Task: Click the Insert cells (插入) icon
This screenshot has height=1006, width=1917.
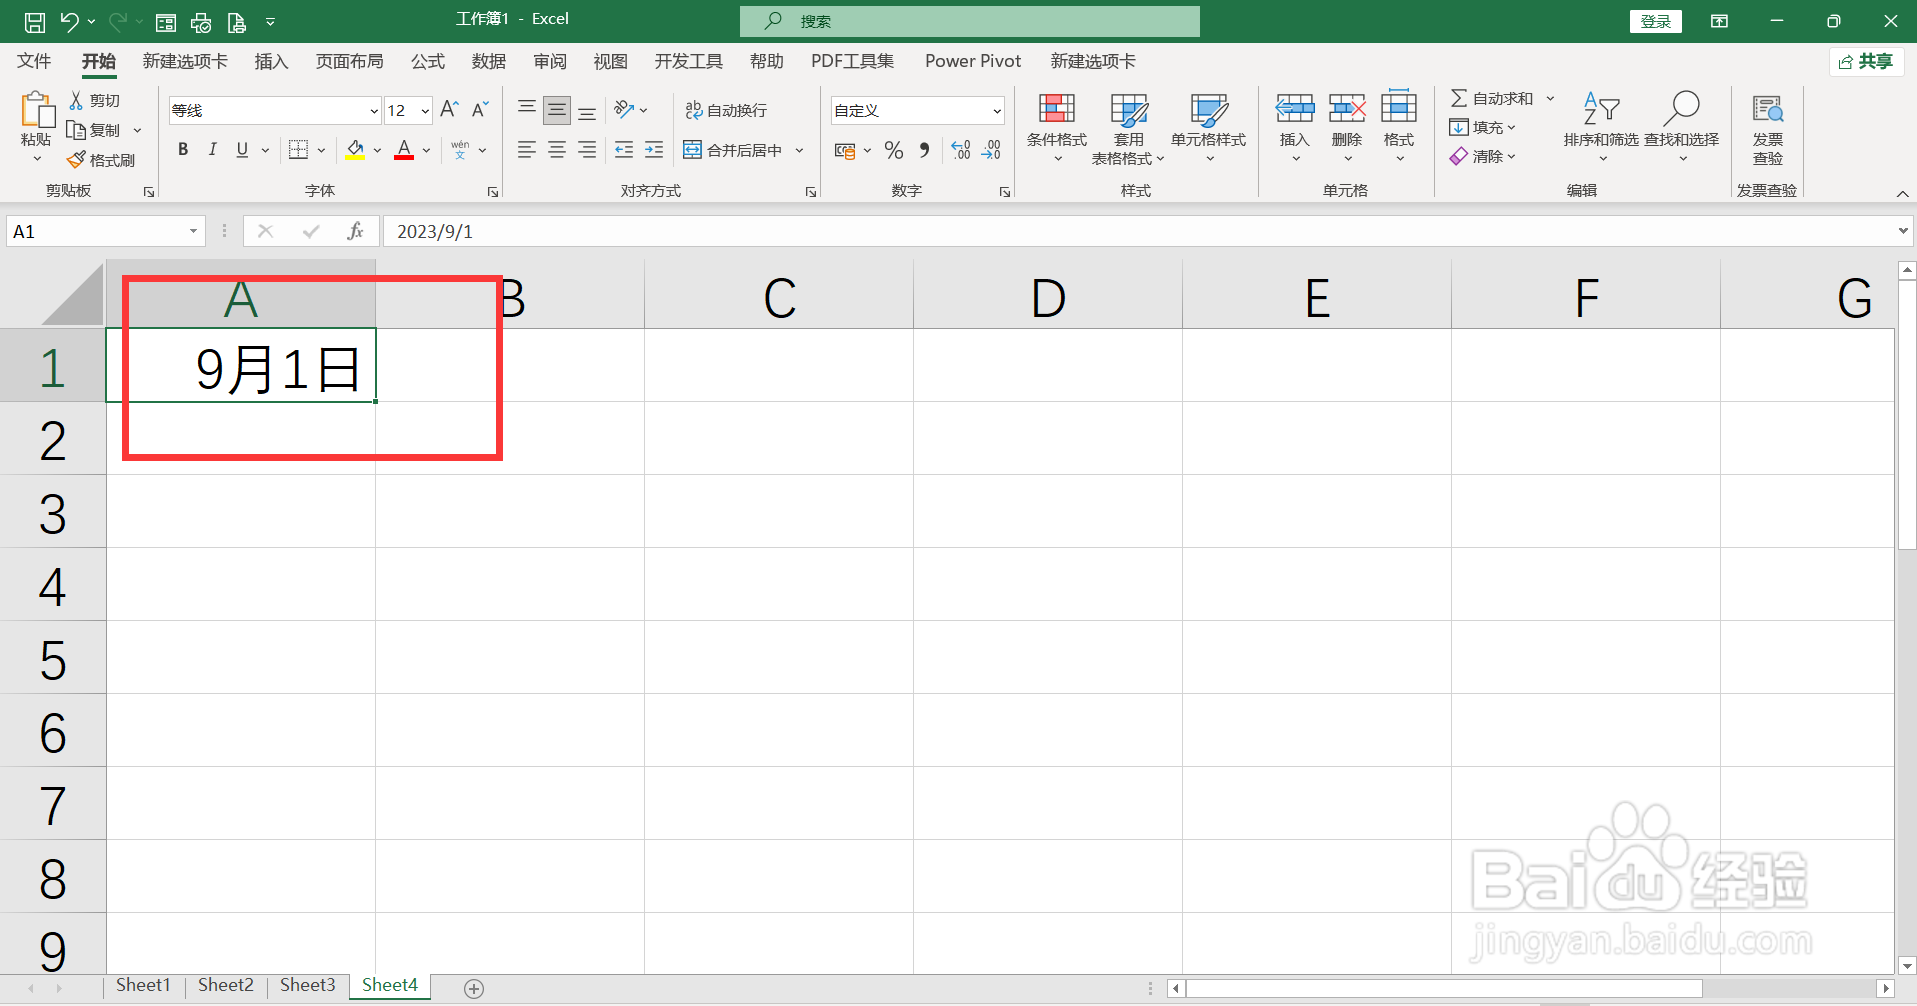Action: coord(1295,108)
